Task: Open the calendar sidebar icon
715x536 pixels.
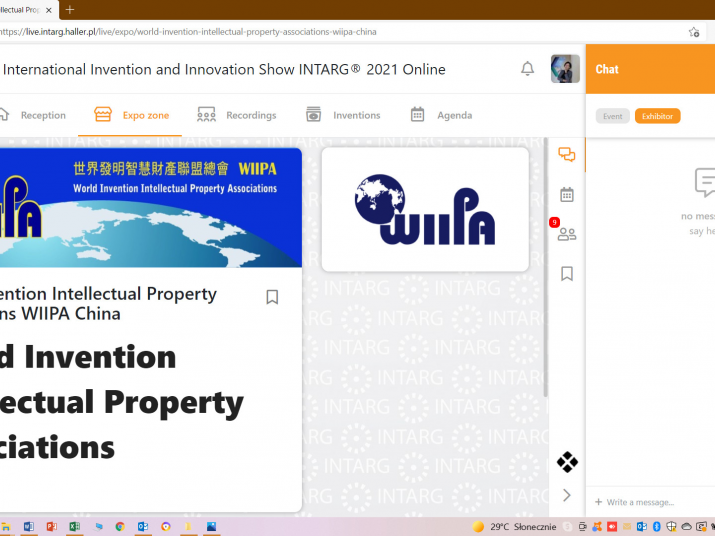Action: (567, 194)
